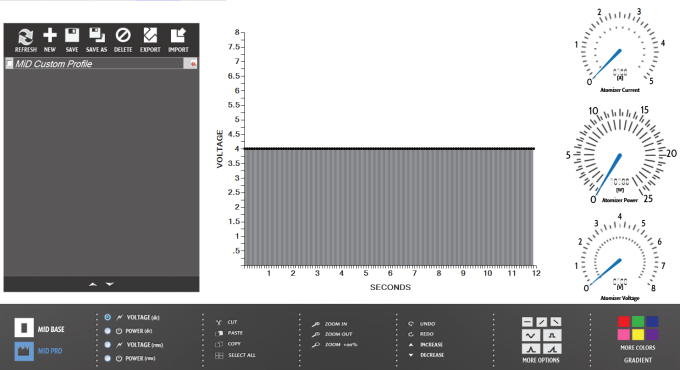680x370 pixels.
Task: Click the up arrow below the profile list
Action: click(93, 284)
